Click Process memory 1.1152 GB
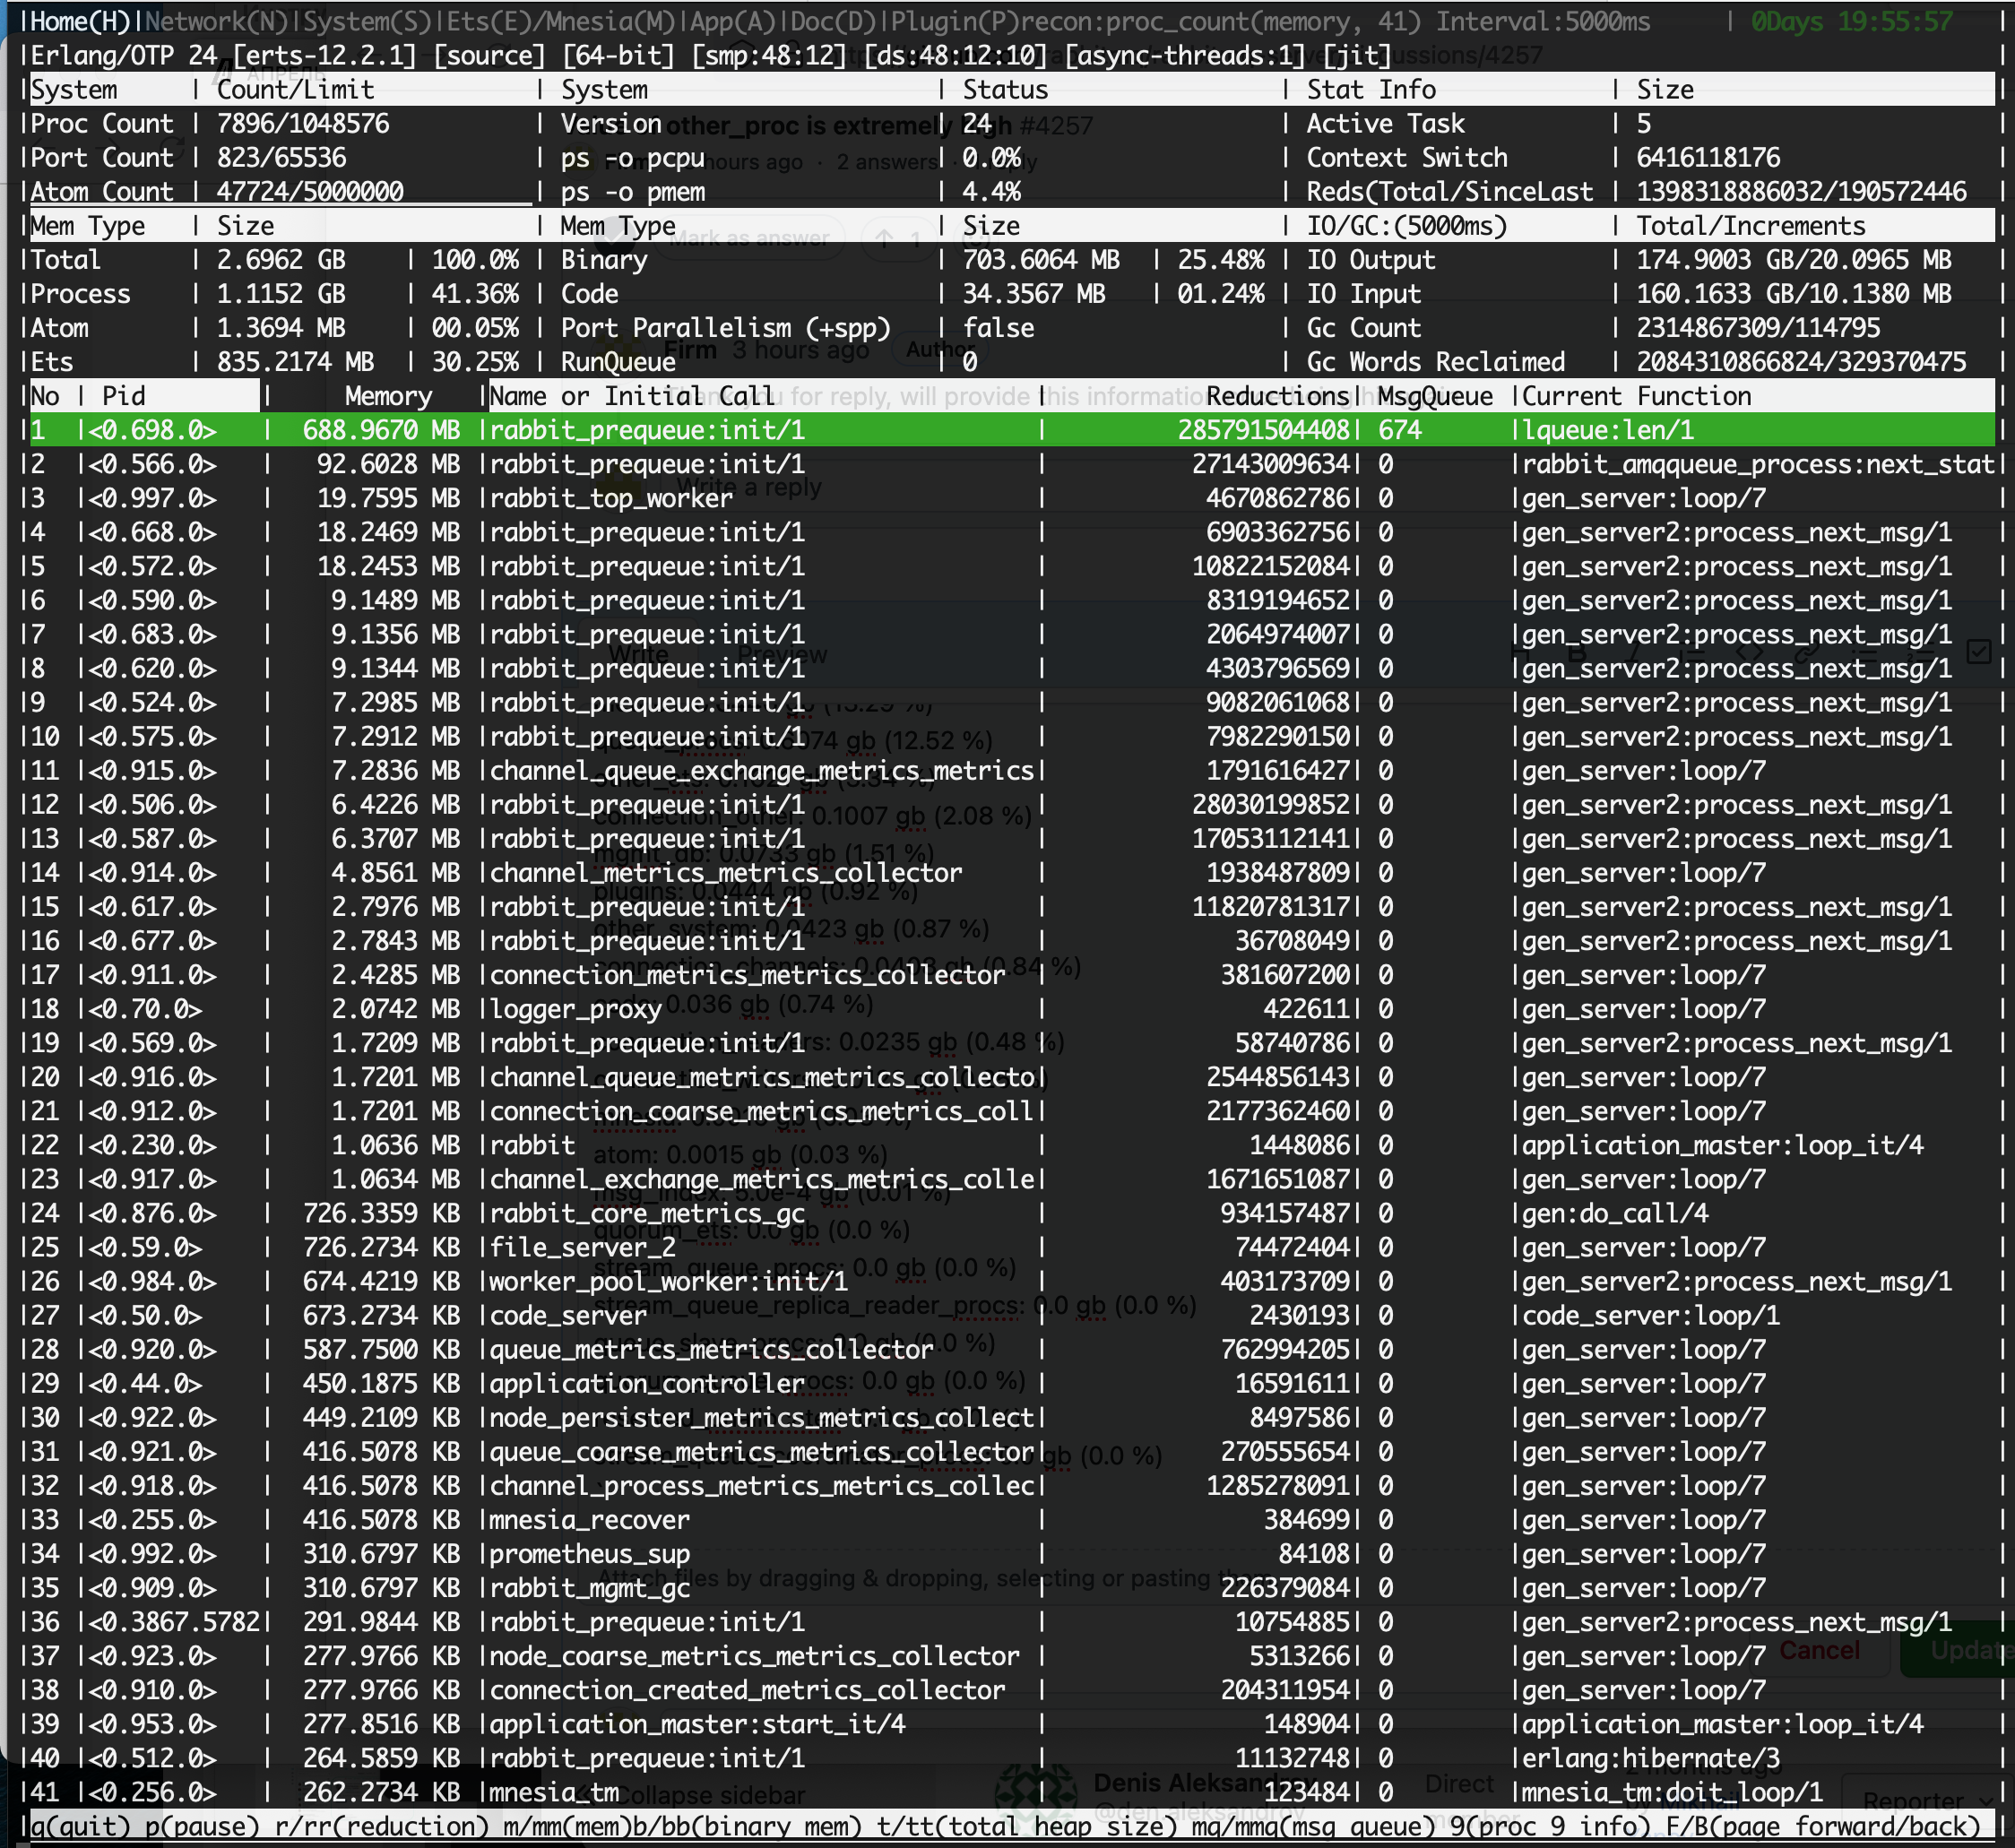The image size is (2015, 1848). point(281,294)
